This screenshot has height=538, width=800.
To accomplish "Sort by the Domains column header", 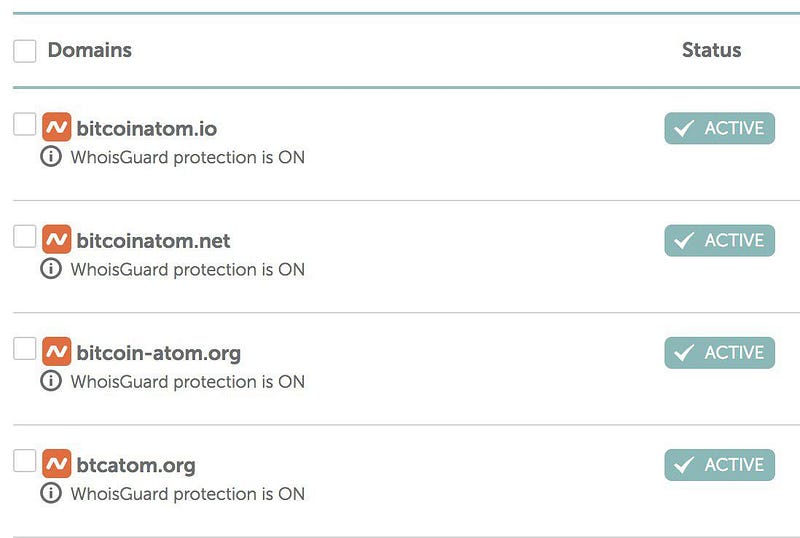I will tap(90, 50).
